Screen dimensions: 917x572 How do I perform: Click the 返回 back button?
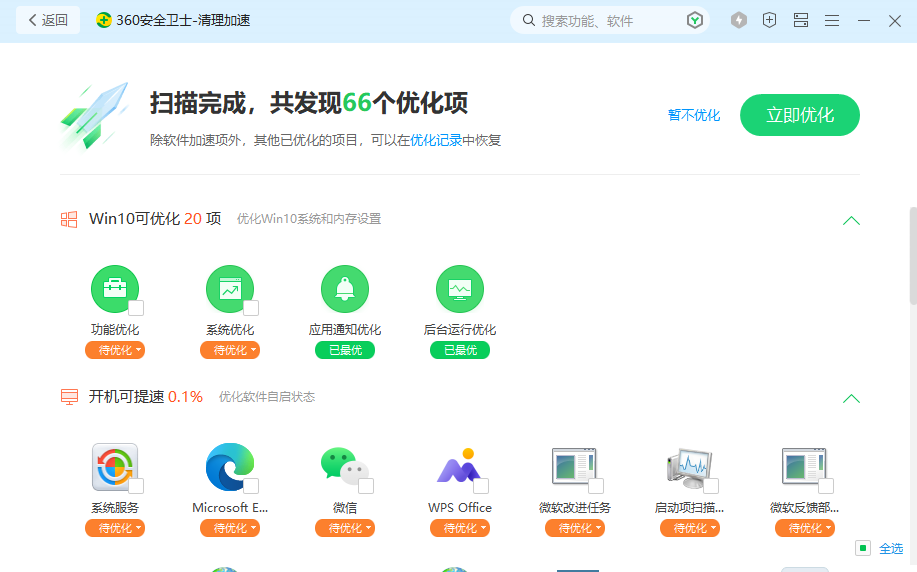(x=48, y=20)
